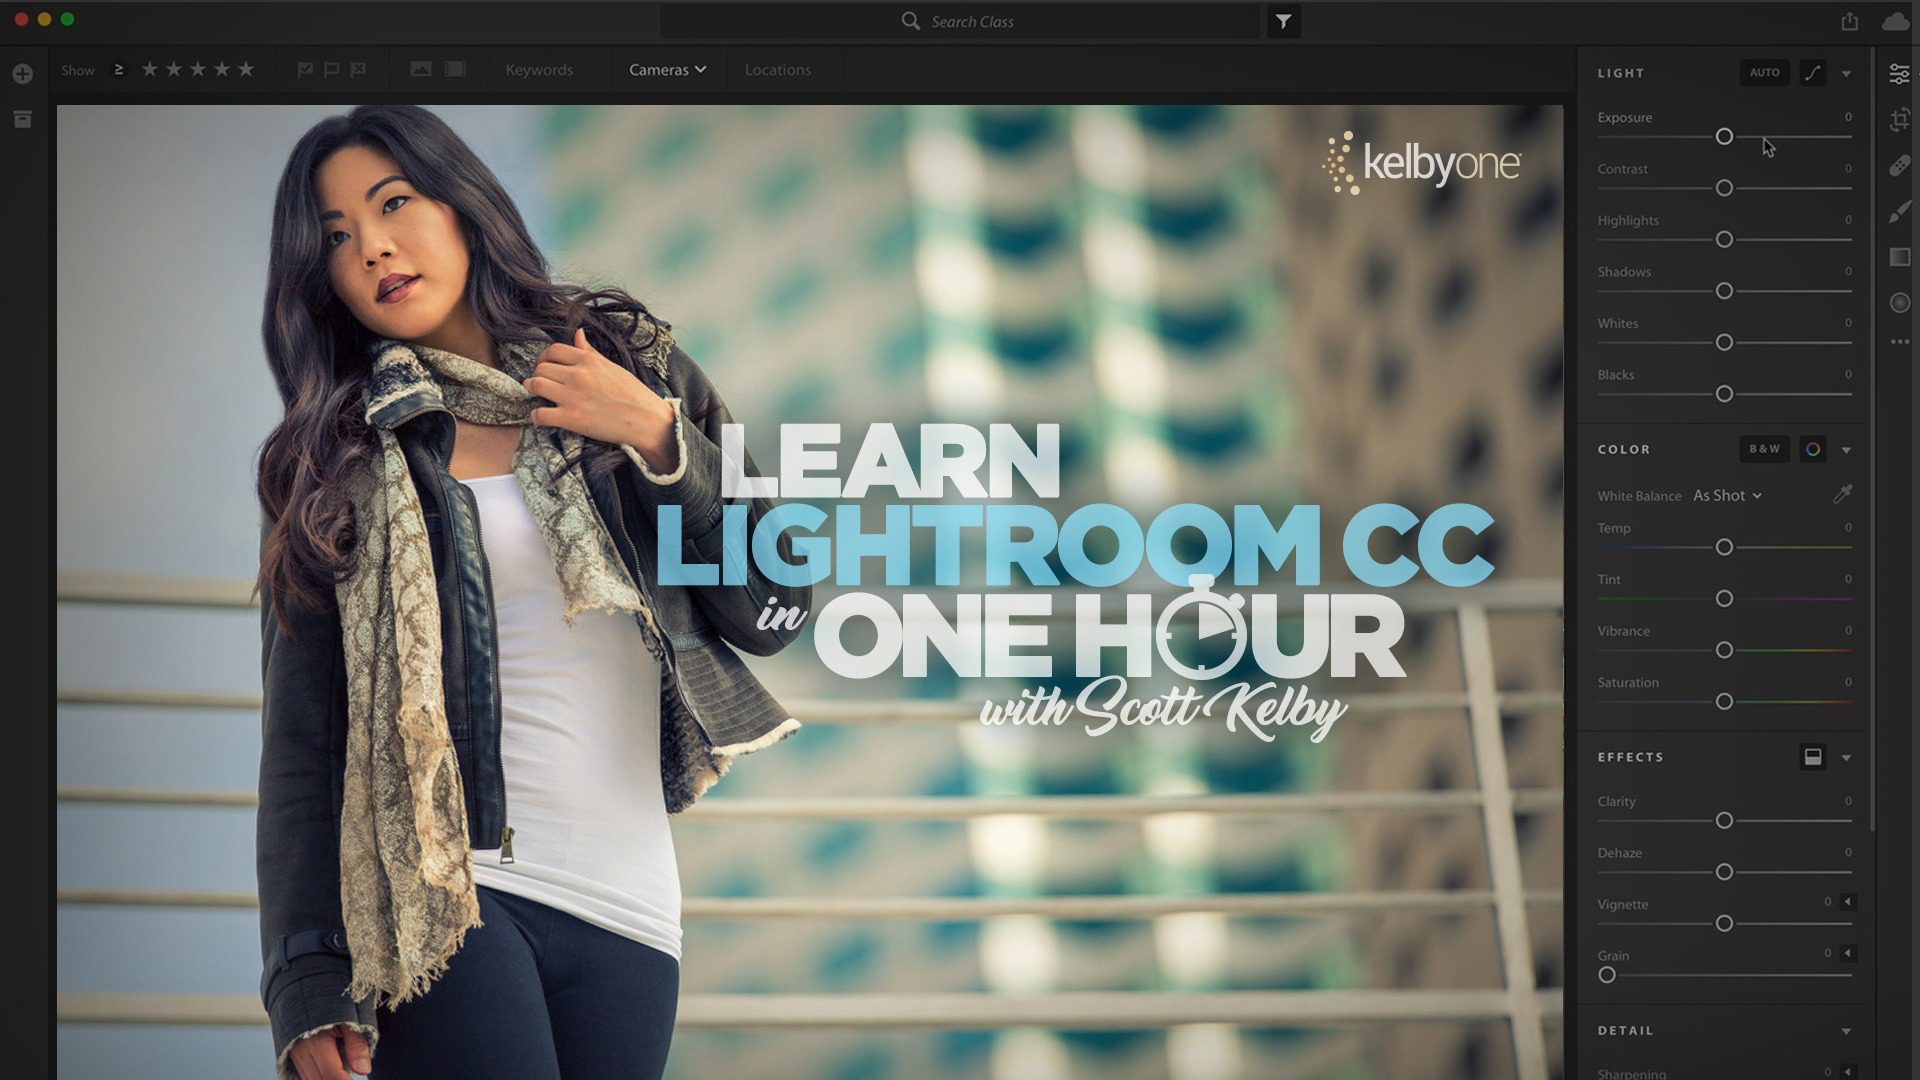Viewport: 1920px width, 1080px height.
Task: Collapse the Detail panel section
Action: (x=1846, y=1031)
